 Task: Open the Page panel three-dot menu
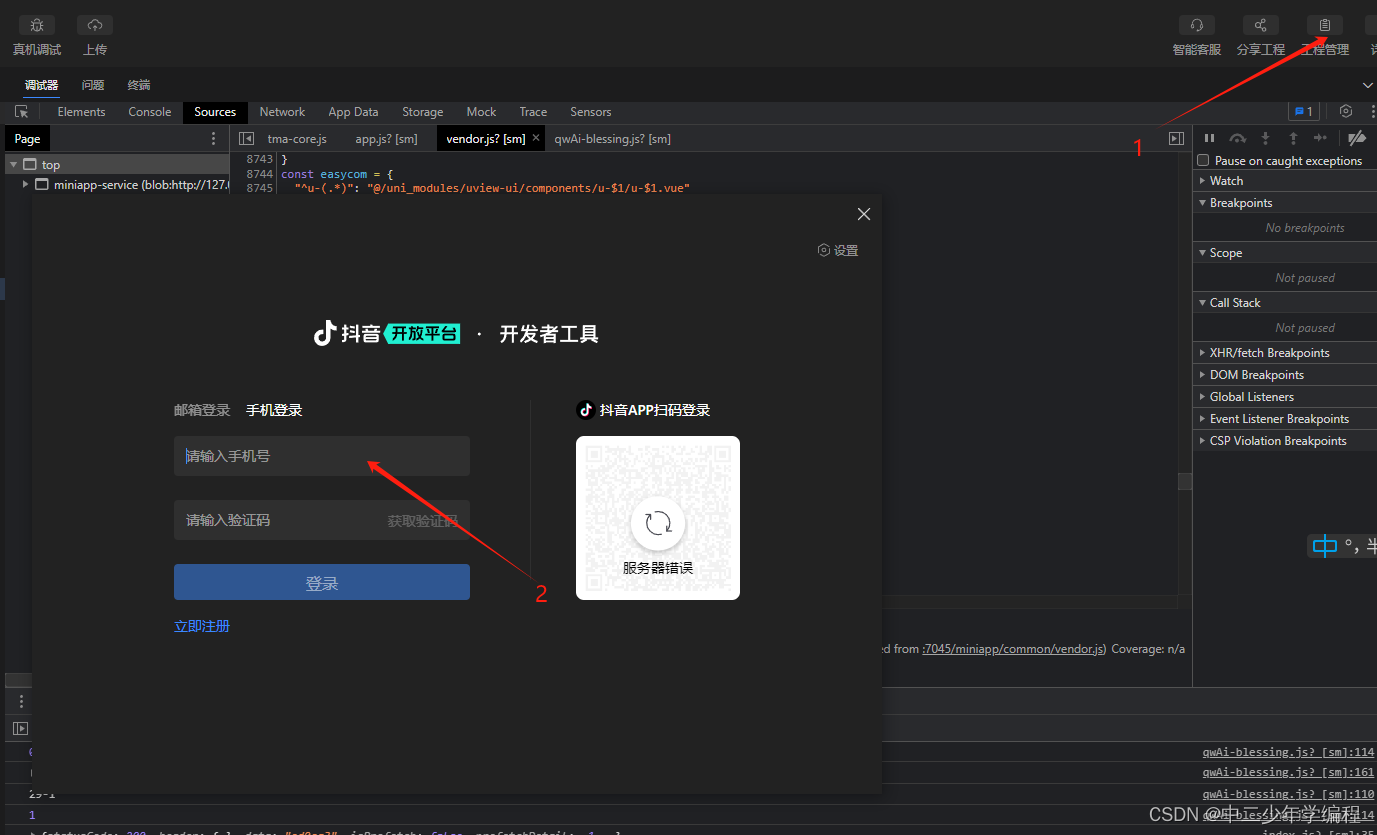point(213,139)
